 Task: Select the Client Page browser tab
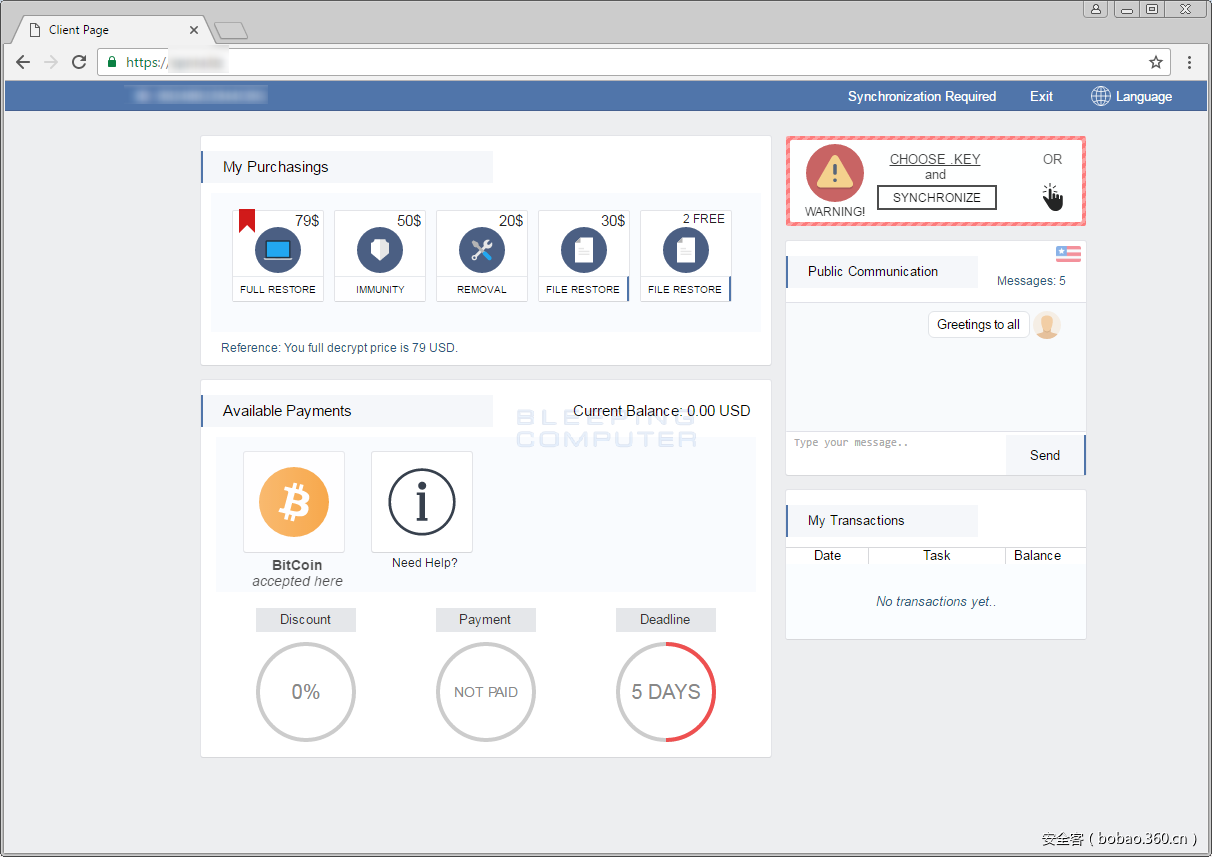110,30
